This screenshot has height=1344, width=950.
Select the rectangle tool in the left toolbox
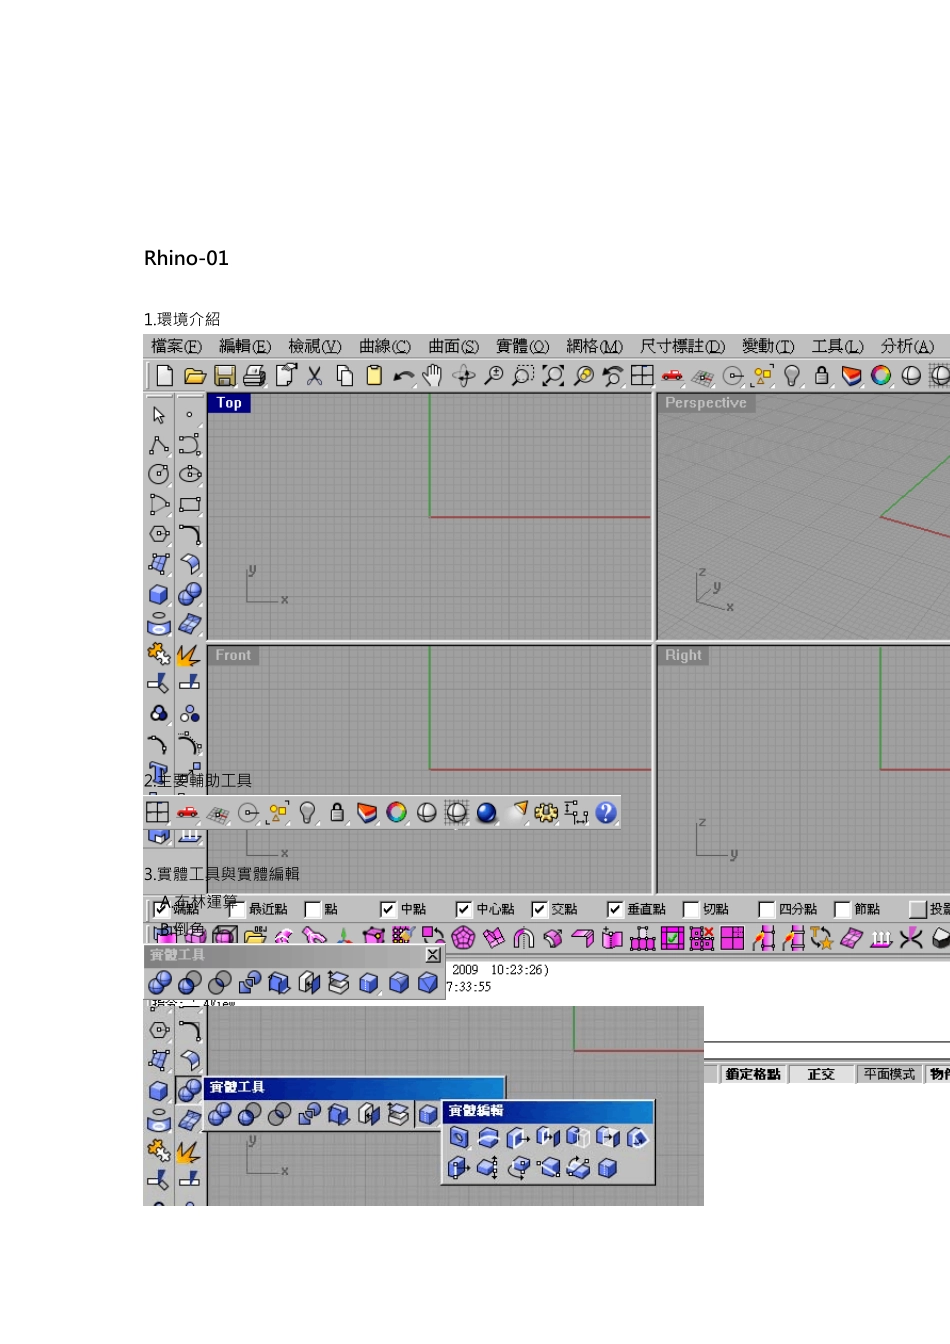coord(190,504)
